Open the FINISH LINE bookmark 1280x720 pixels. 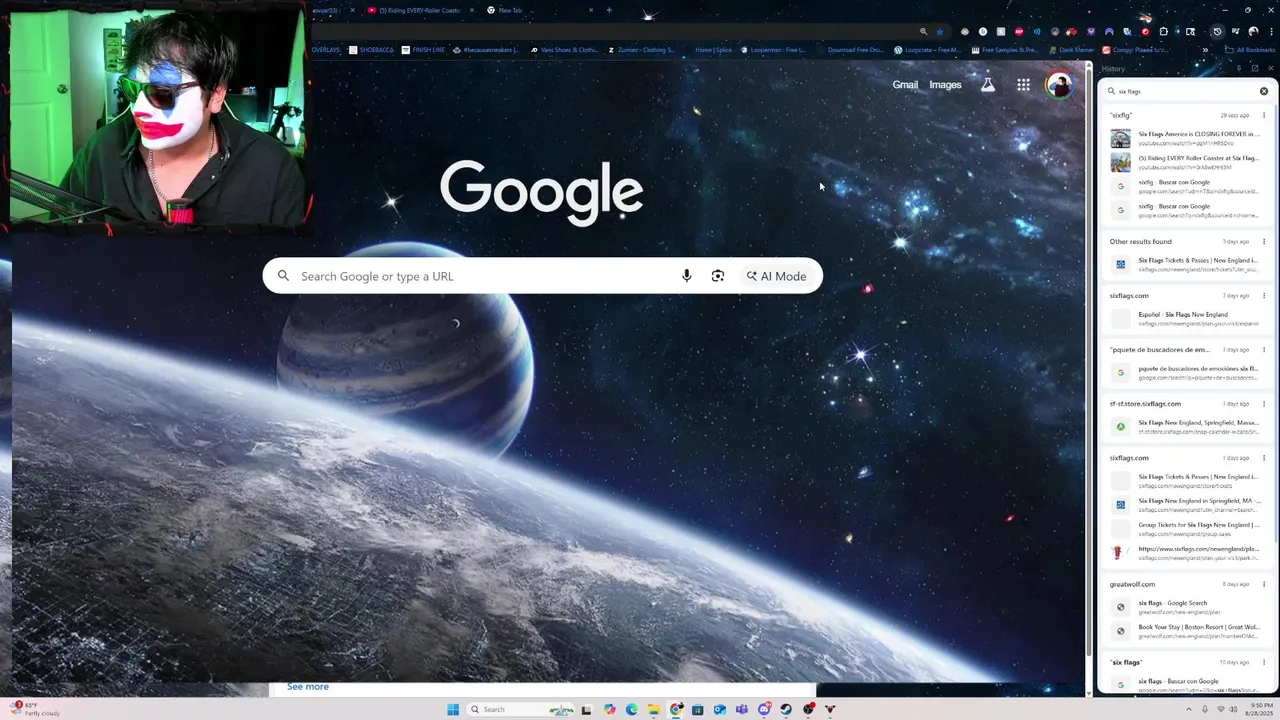coord(424,50)
